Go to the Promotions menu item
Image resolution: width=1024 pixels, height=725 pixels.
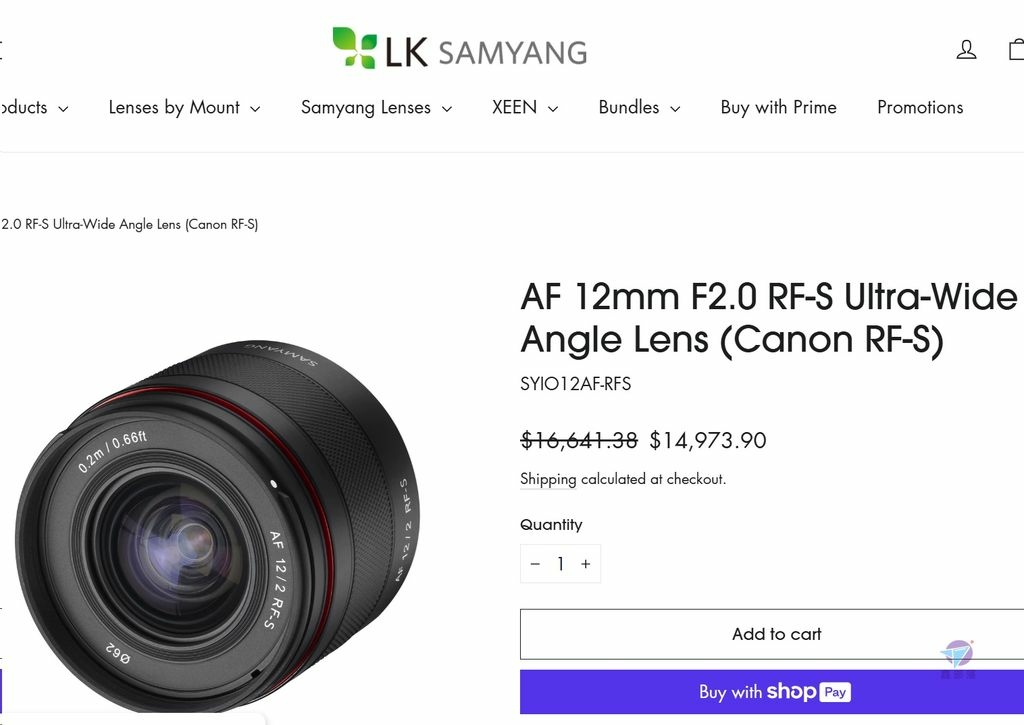(920, 108)
